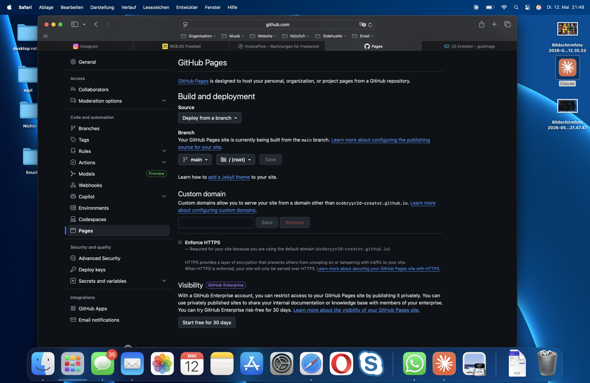This screenshot has height=383, width=590.
Task: Open the / (root) folder dropdown
Action: point(236,160)
